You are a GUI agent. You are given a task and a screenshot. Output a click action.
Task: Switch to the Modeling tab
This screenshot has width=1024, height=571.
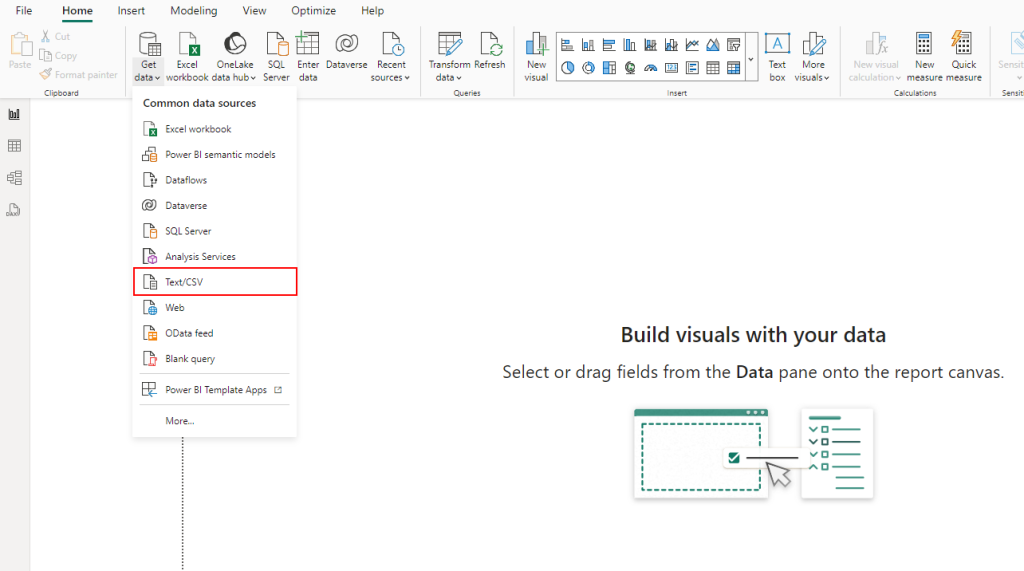[x=193, y=10]
